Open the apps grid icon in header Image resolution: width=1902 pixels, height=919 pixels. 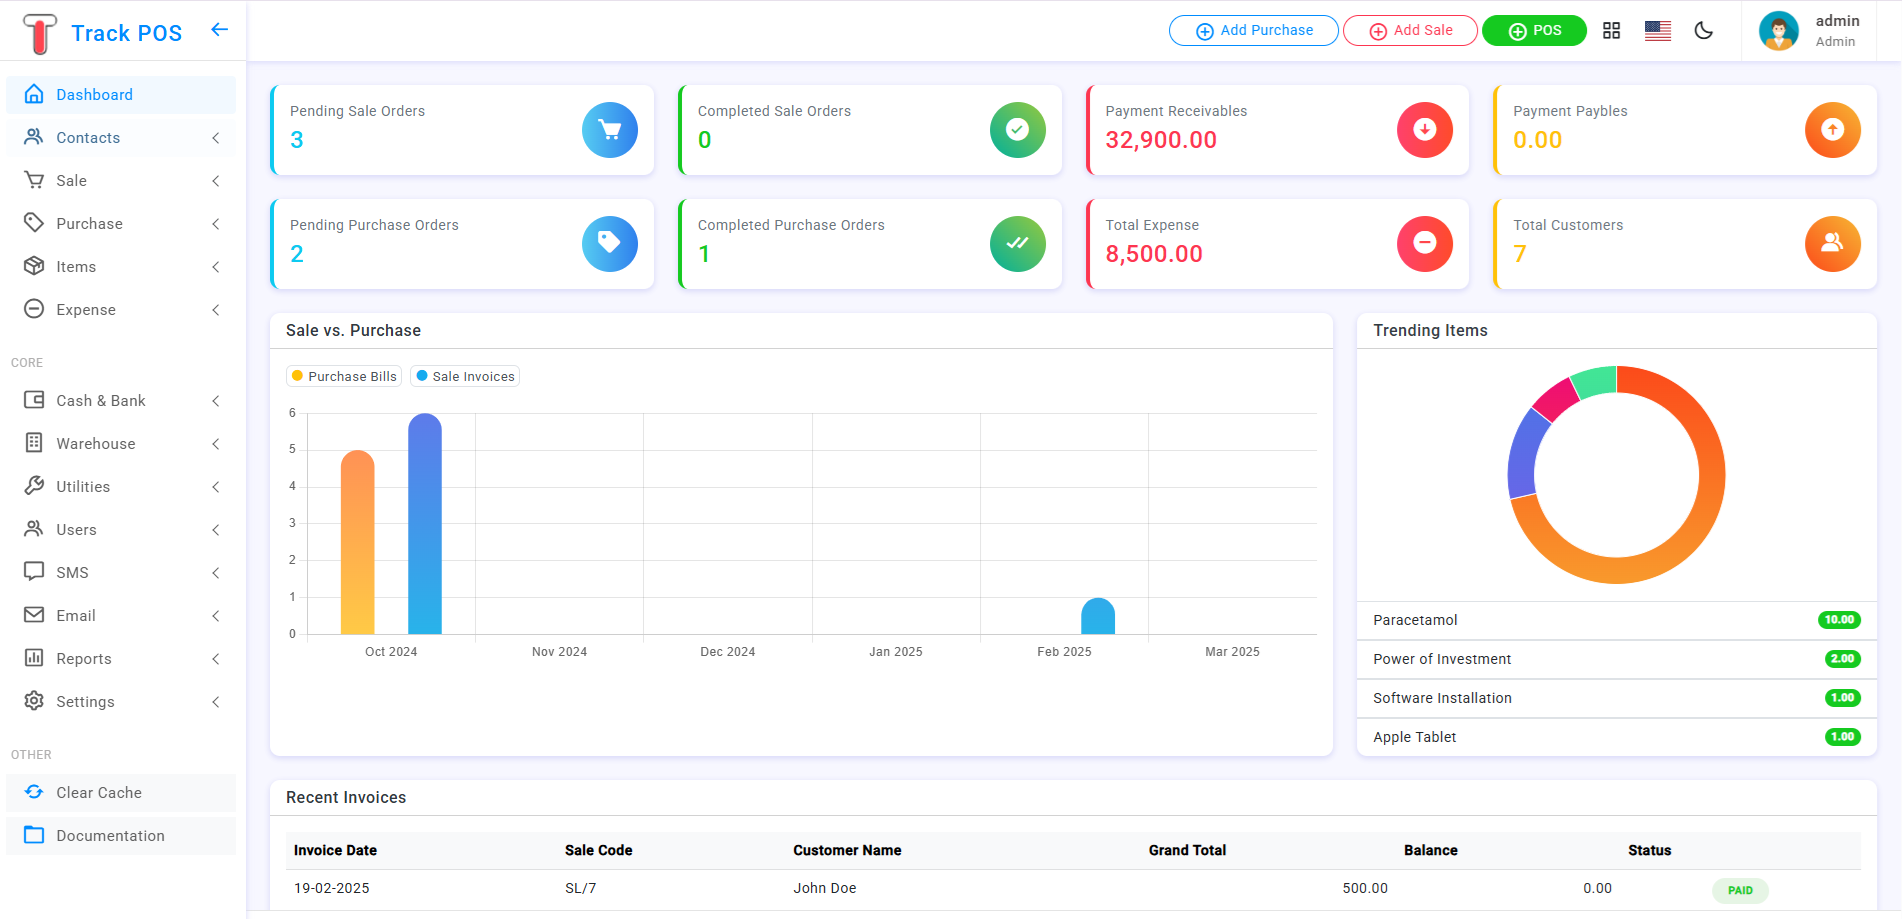(1611, 31)
